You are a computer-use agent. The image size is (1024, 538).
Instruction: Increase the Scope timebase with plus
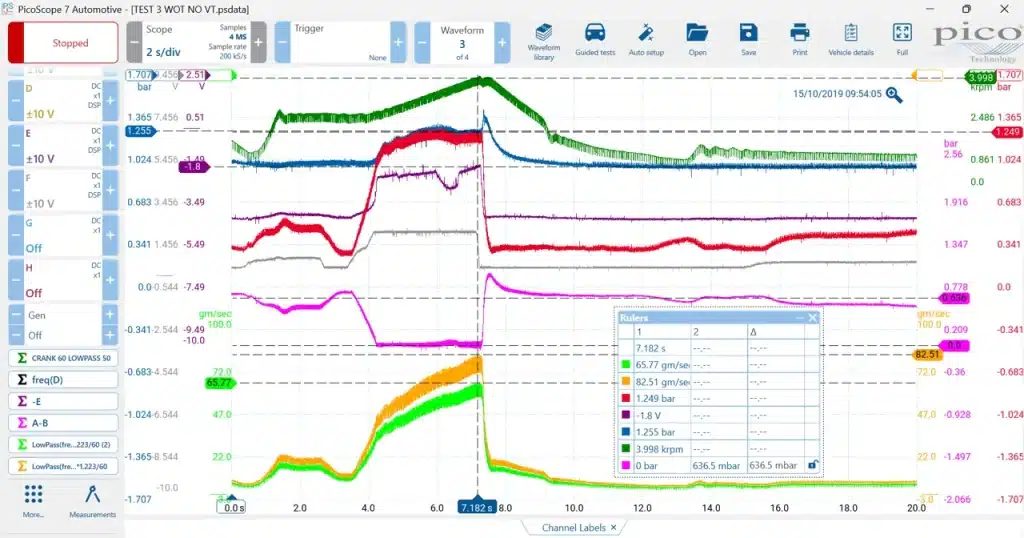tap(259, 42)
